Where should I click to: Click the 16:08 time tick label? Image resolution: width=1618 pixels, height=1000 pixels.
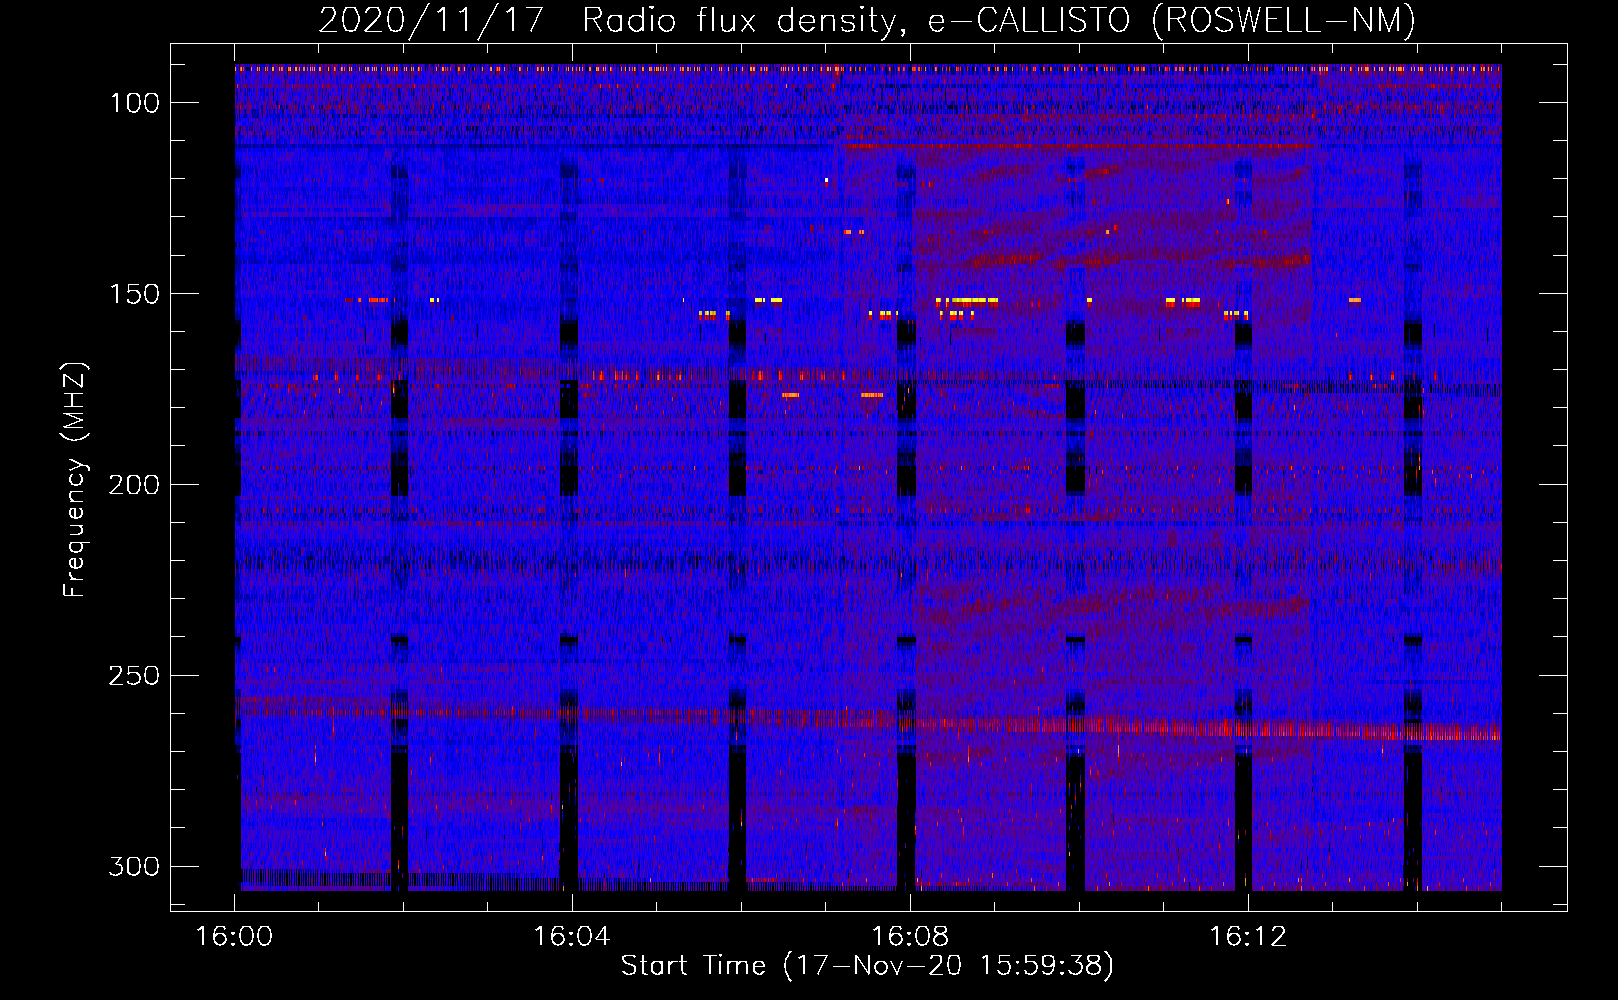(x=910, y=936)
